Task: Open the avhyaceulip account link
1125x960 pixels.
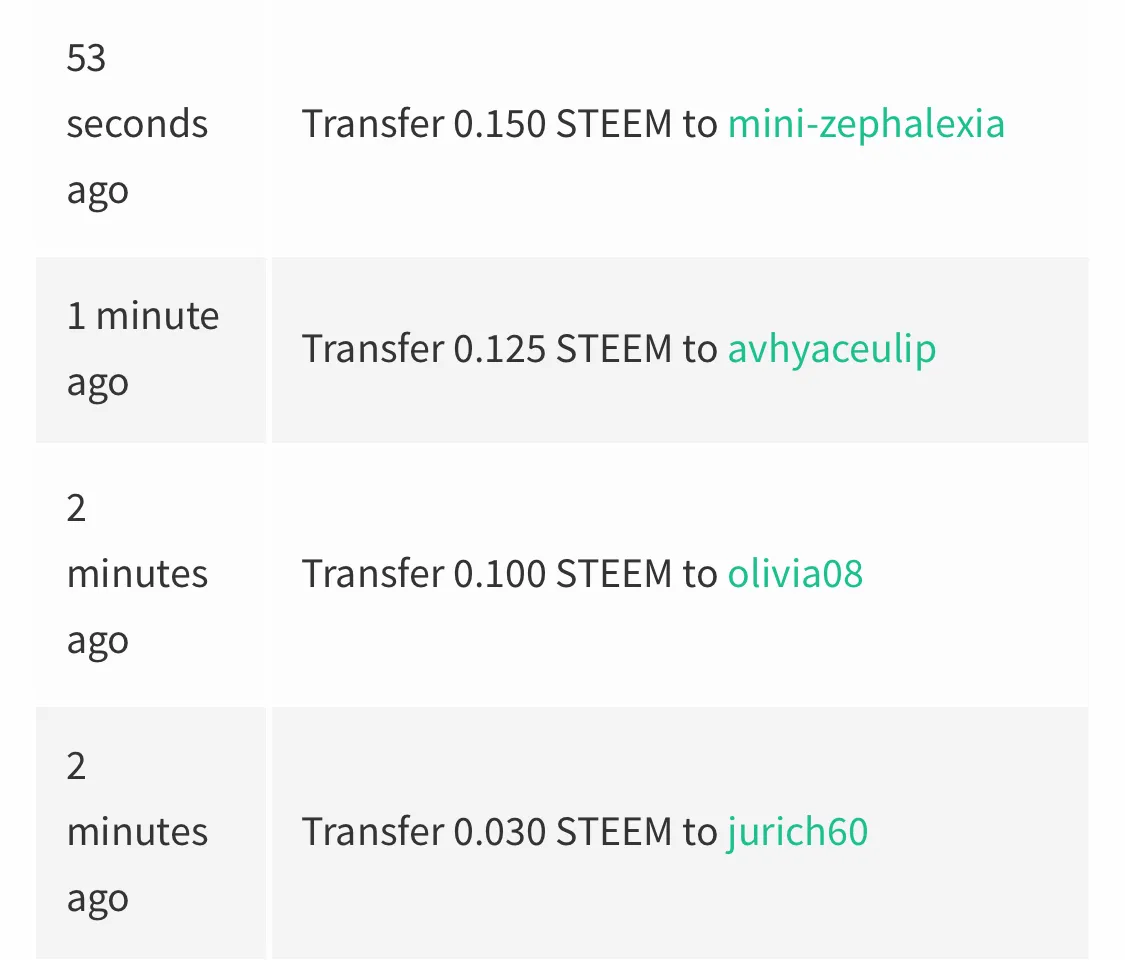Action: [x=832, y=349]
